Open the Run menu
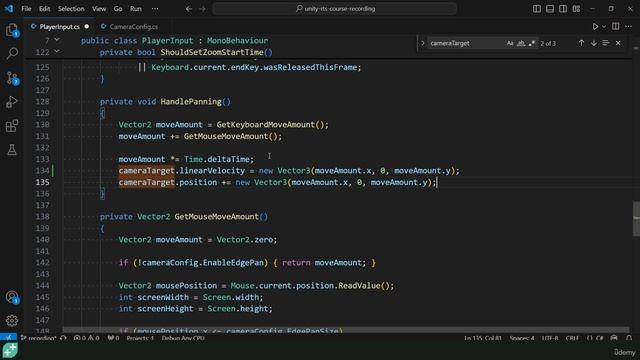The width and height of the screenshot is (640, 360). click(136, 8)
